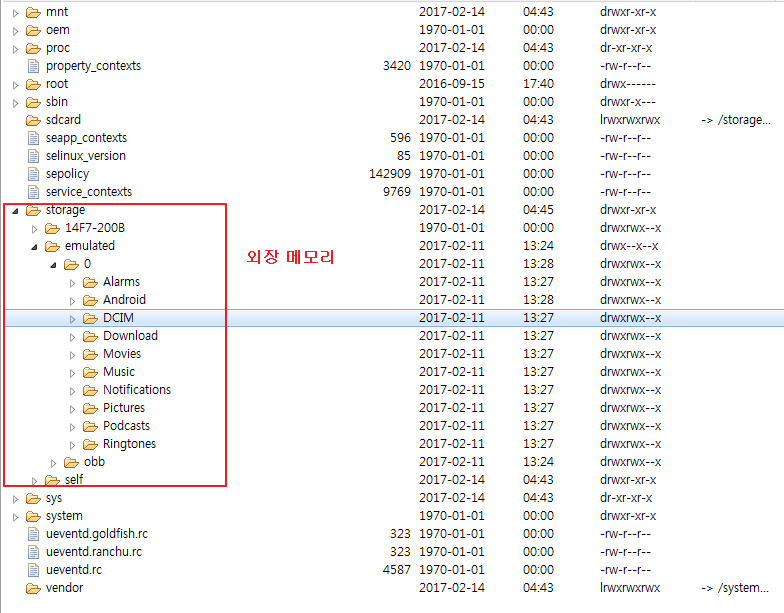Click the Alarms folder icon
784x613 pixels.
(x=90, y=282)
